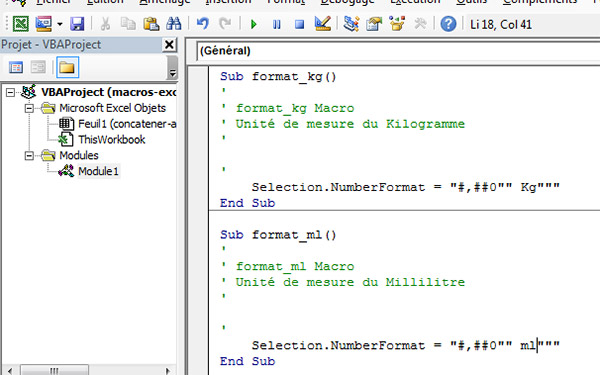The image size is (600, 375).
Task: Close the Projet - VBAProject panel
Action: tap(169, 45)
